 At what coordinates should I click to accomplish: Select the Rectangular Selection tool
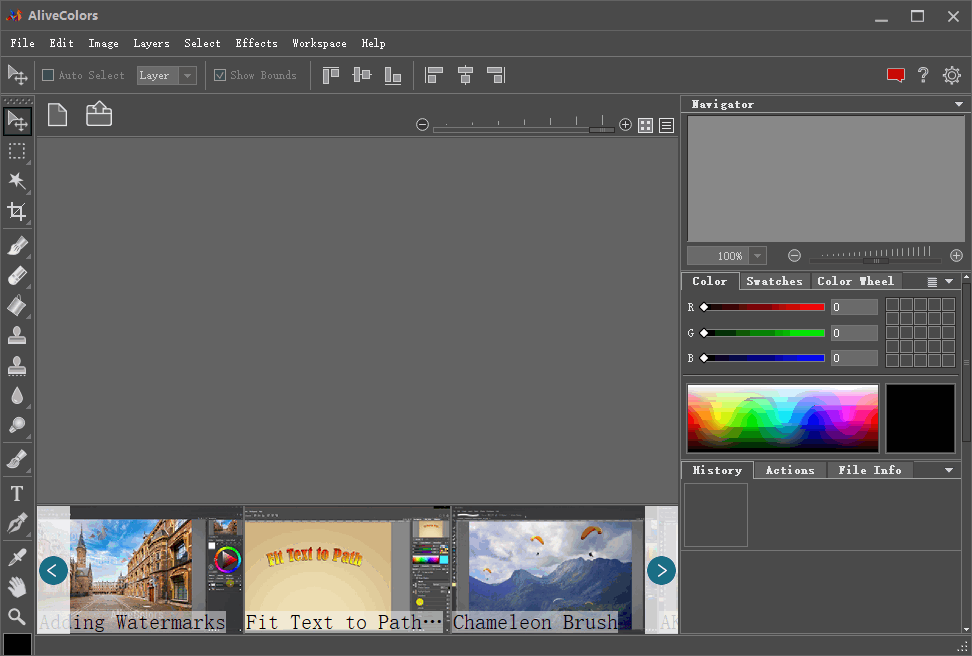point(17,151)
